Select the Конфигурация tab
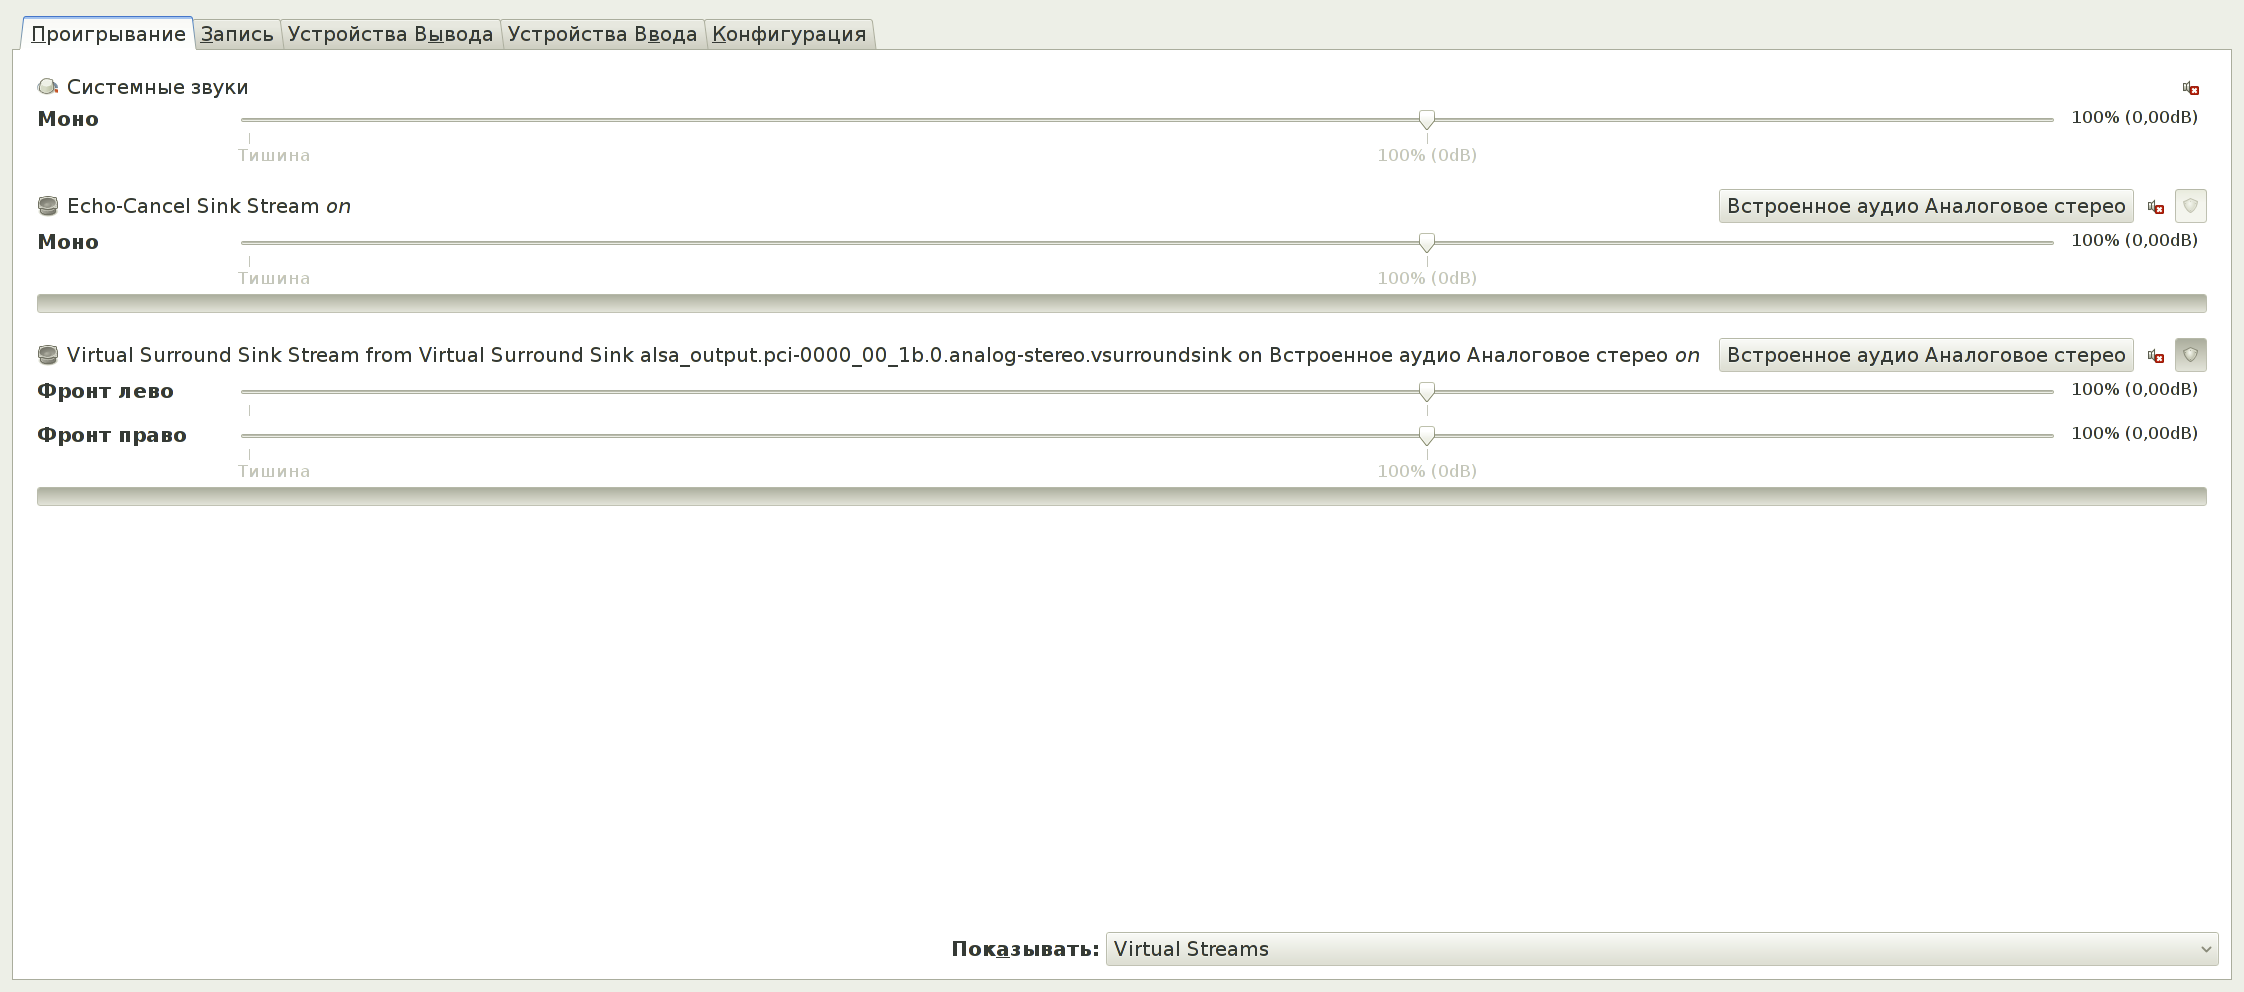Image resolution: width=2244 pixels, height=992 pixels. tap(789, 34)
